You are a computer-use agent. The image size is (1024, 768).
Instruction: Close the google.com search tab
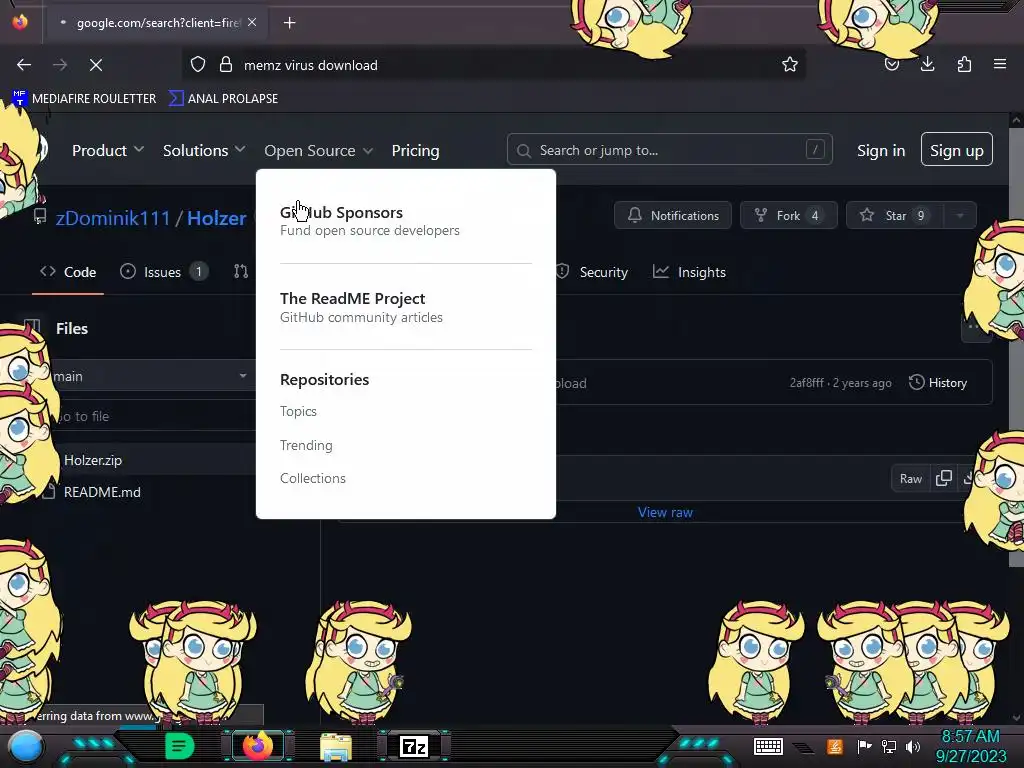pyautogui.click(x=252, y=22)
